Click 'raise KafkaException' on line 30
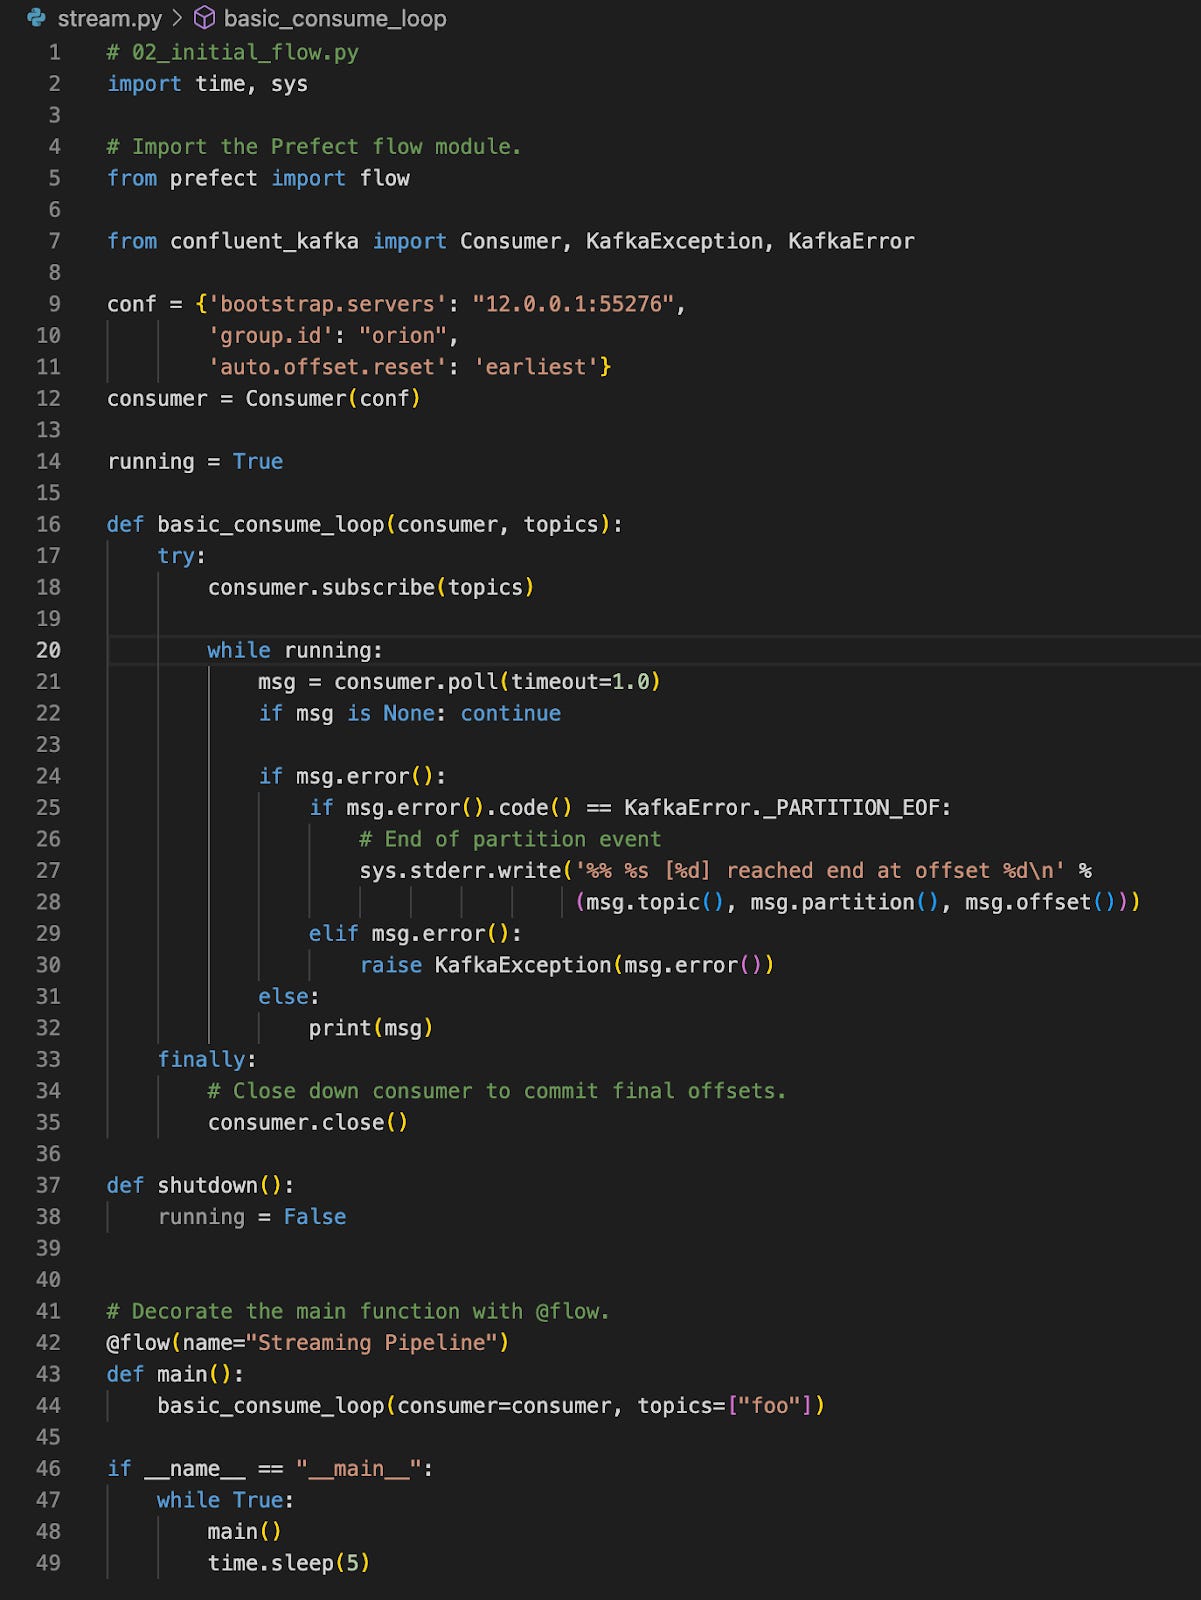Image resolution: width=1201 pixels, height=1600 pixels. [x=485, y=965]
